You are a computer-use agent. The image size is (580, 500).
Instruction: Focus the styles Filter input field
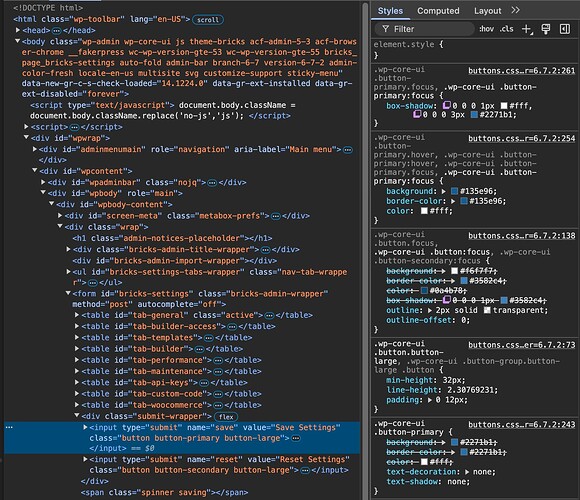(x=425, y=29)
